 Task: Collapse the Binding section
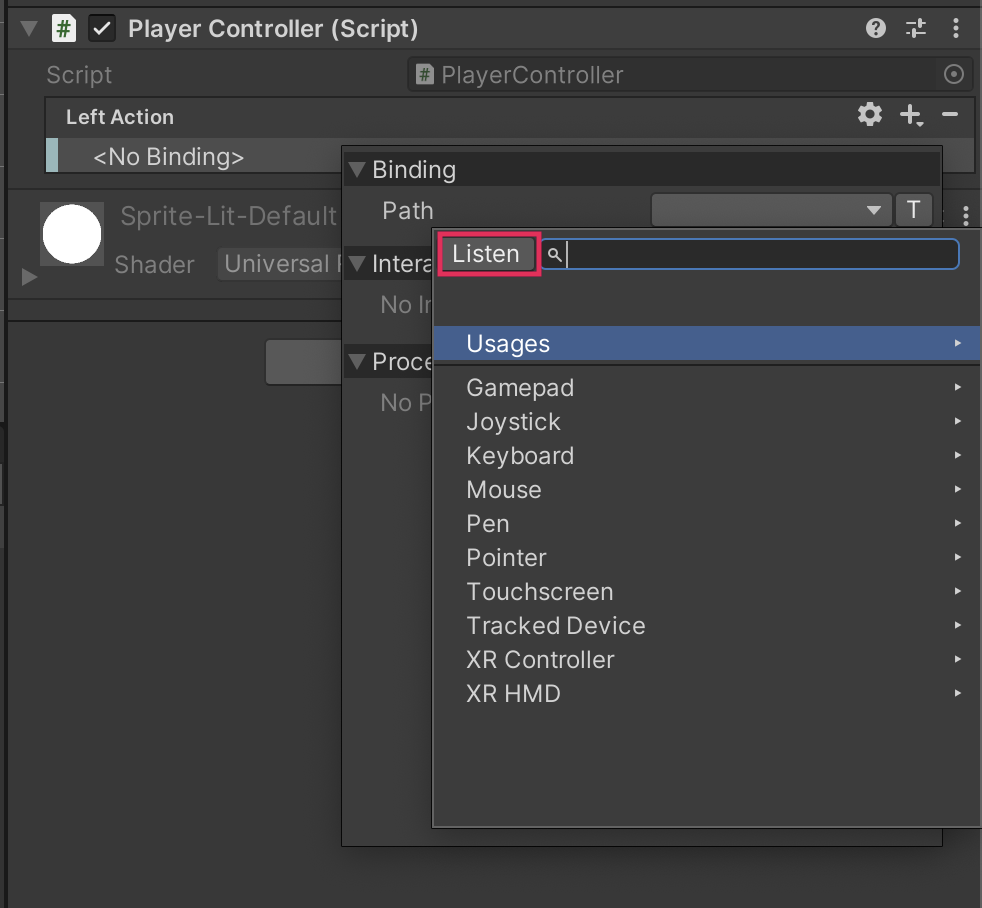click(x=357, y=170)
